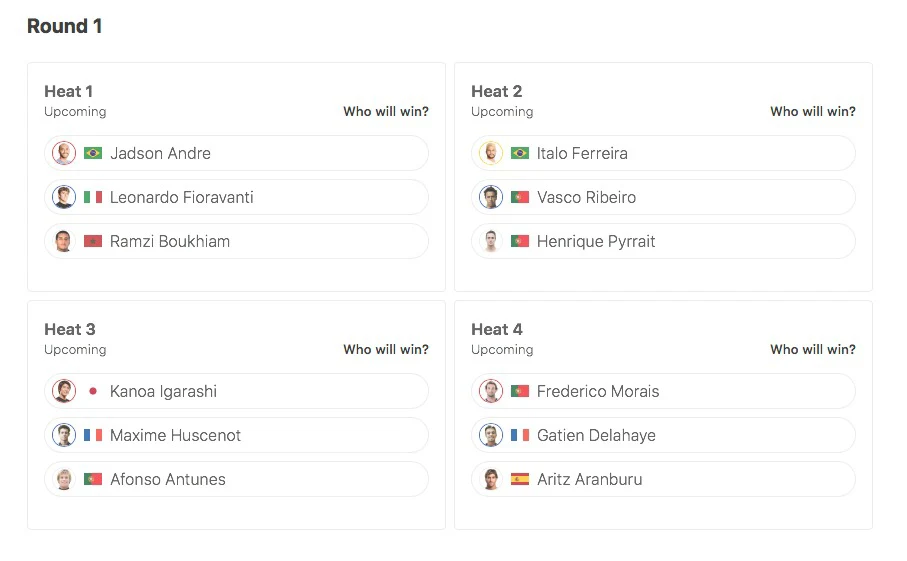Pick Leonardo Fioravanti to win Heat 1
This screenshot has height=561, width=907.
point(237,197)
